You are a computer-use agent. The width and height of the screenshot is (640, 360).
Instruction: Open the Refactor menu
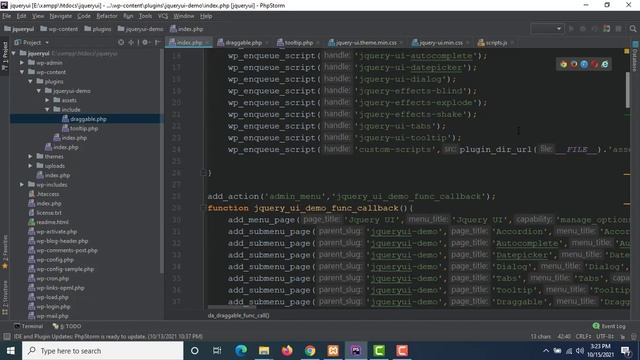click(x=107, y=16)
